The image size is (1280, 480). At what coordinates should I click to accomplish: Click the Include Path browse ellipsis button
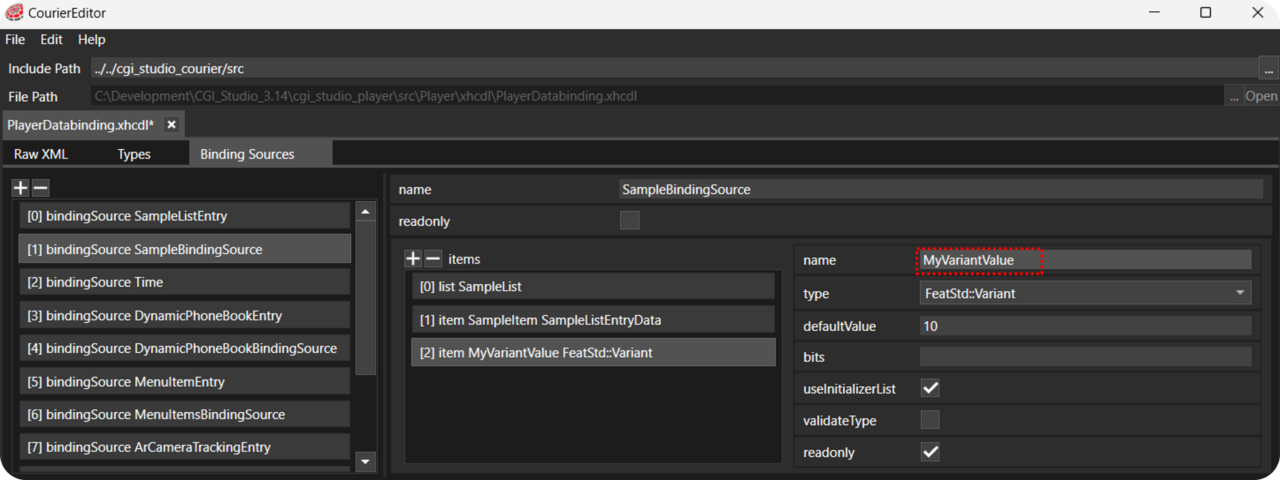click(1268, 69)
